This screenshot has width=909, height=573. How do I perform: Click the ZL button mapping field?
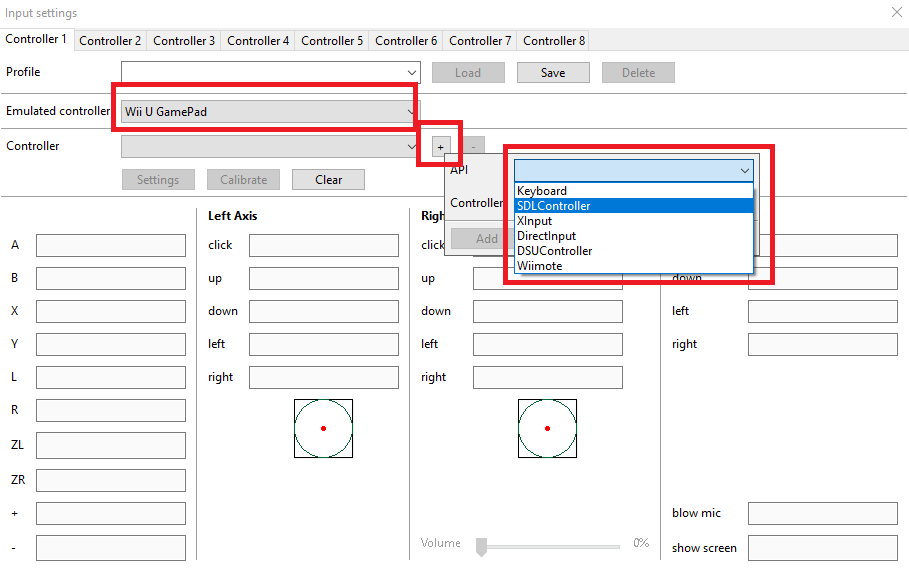111,445
